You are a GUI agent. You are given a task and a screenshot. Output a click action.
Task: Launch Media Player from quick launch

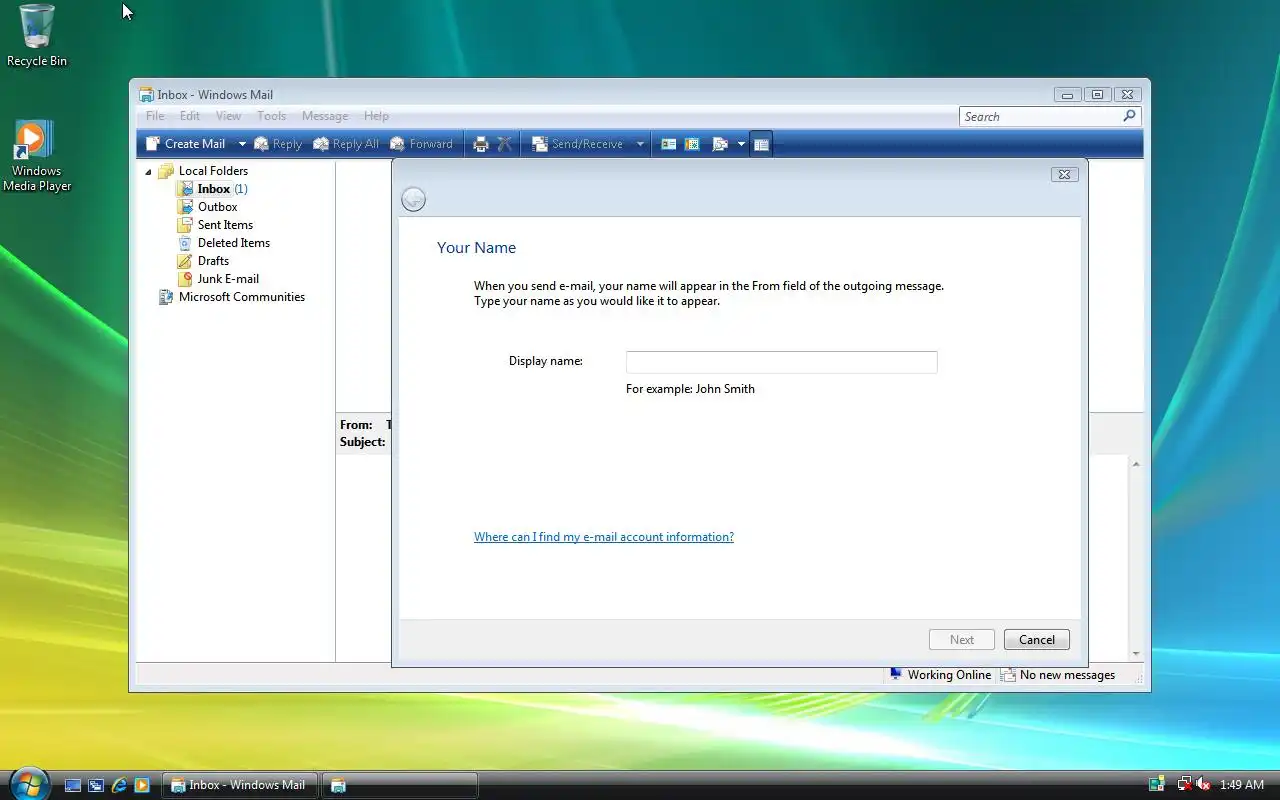coord(142,785)
